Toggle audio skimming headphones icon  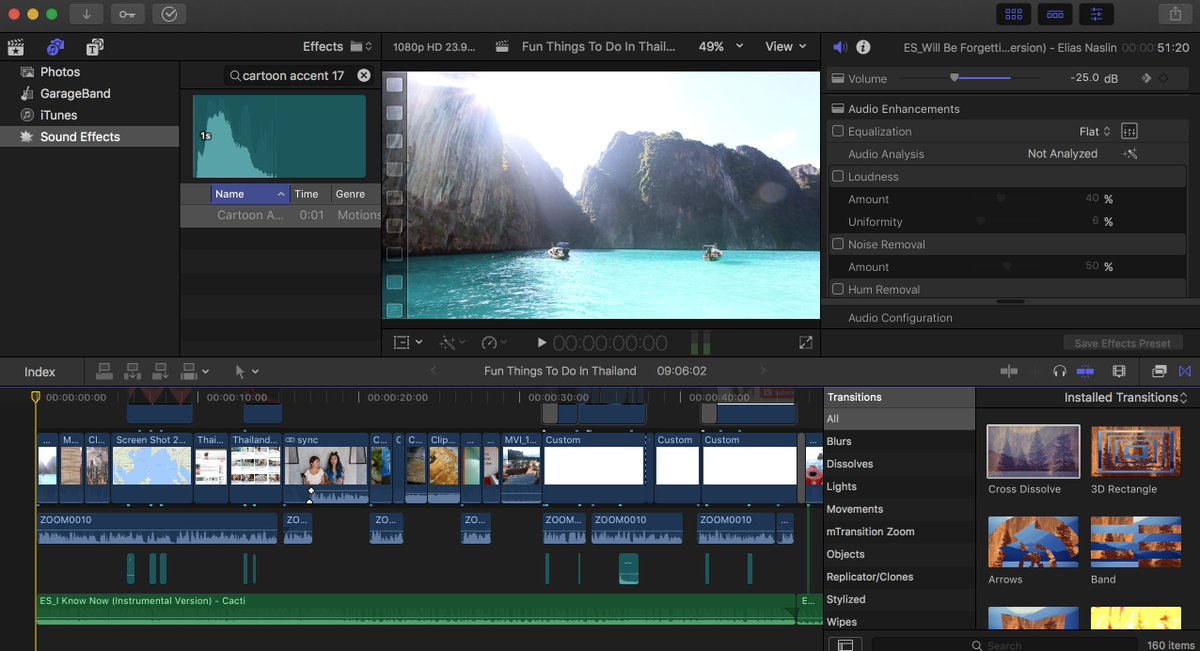point(1060,371)
